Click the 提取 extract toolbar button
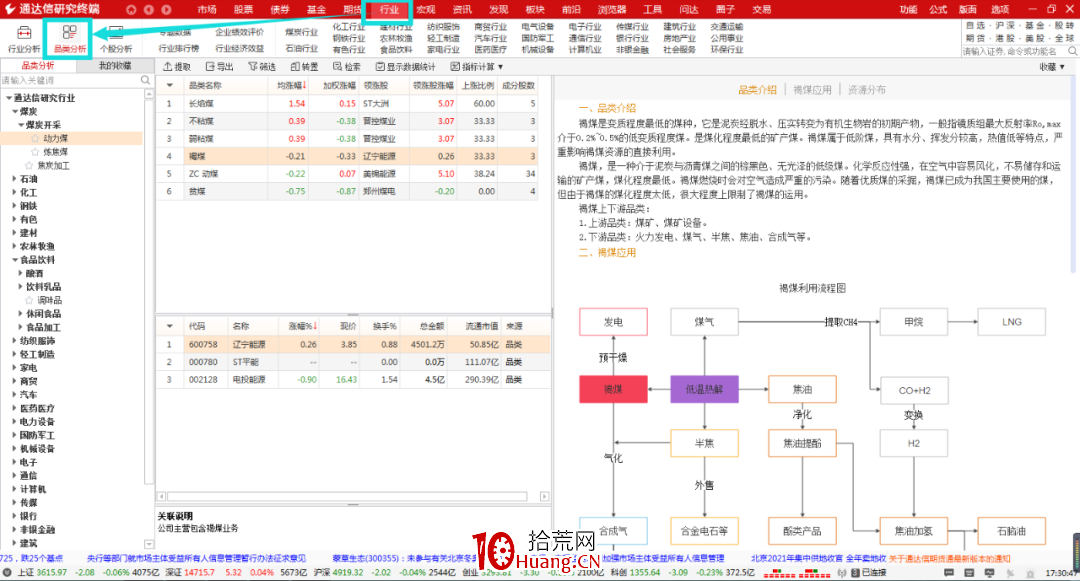The height and width of the screenshot is (581, 1080). click(x=177, y=67)
